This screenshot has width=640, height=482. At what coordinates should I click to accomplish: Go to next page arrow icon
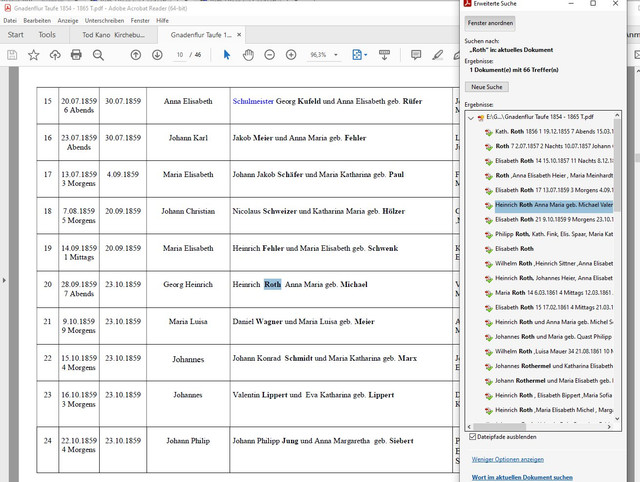click(x=157, y=55)
